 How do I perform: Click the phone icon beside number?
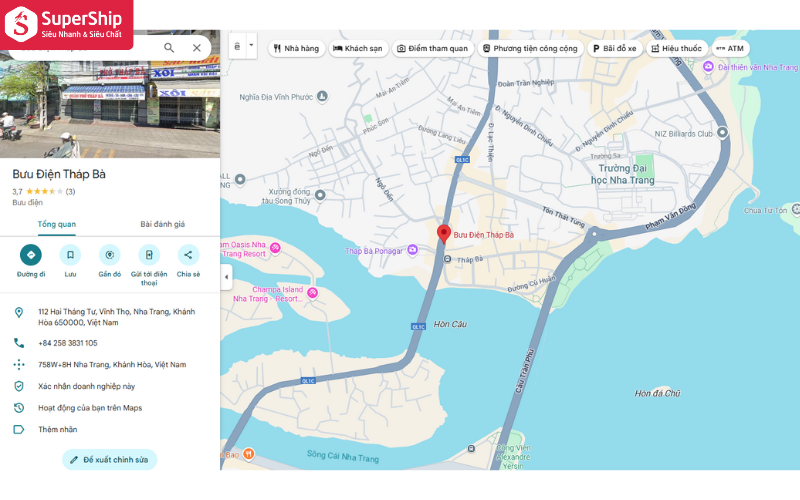(19, 343)
